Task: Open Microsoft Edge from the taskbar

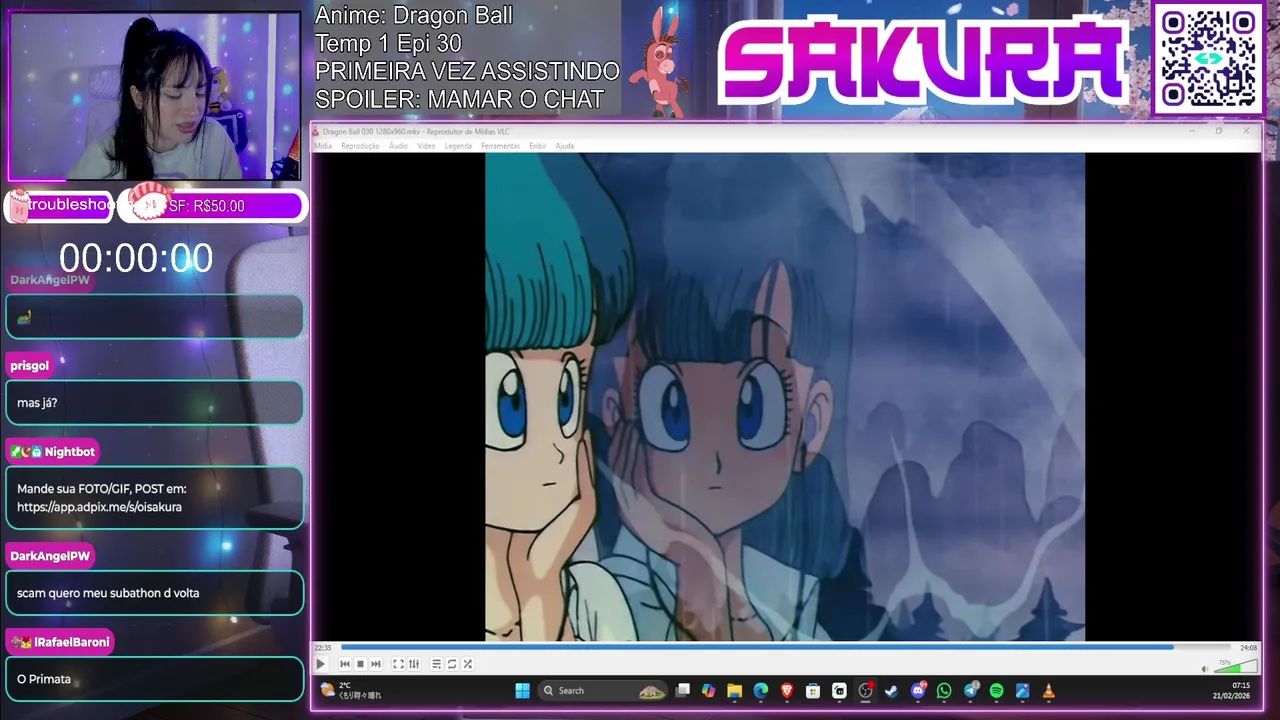Action: [761, 691]
